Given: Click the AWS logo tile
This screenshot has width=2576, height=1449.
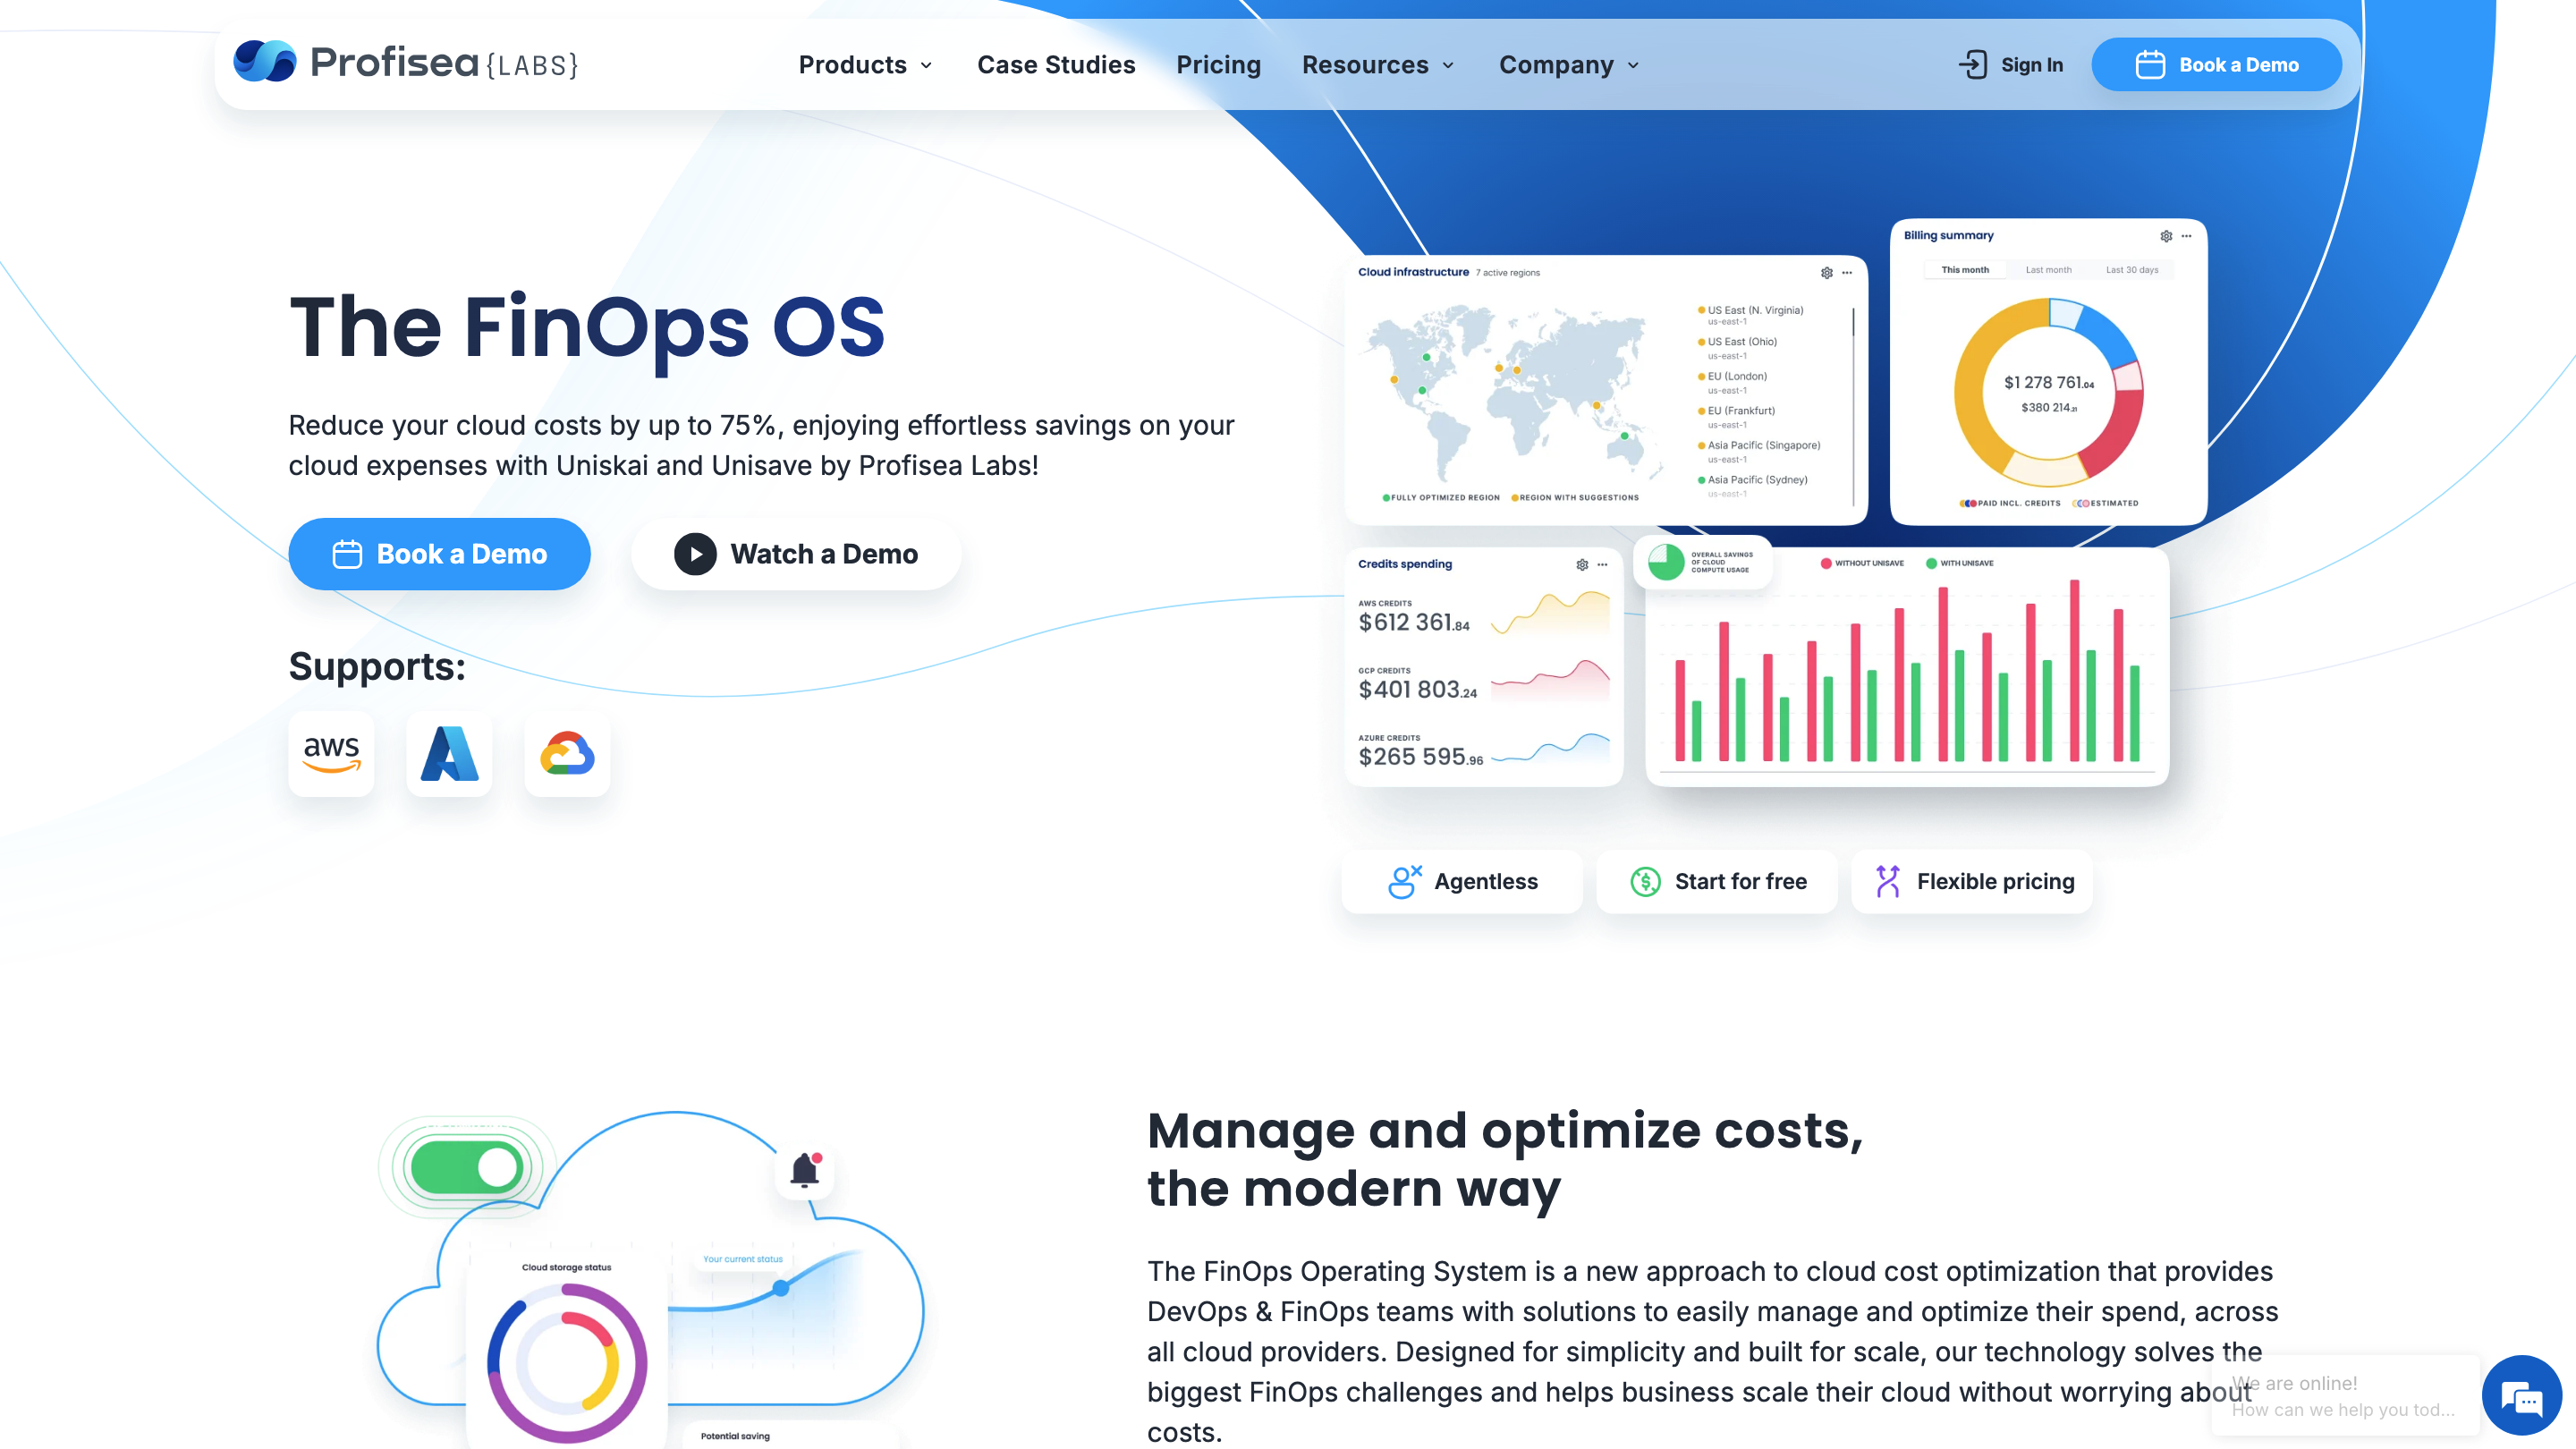Looking at the screenshot, I should (x=331, y=754).
